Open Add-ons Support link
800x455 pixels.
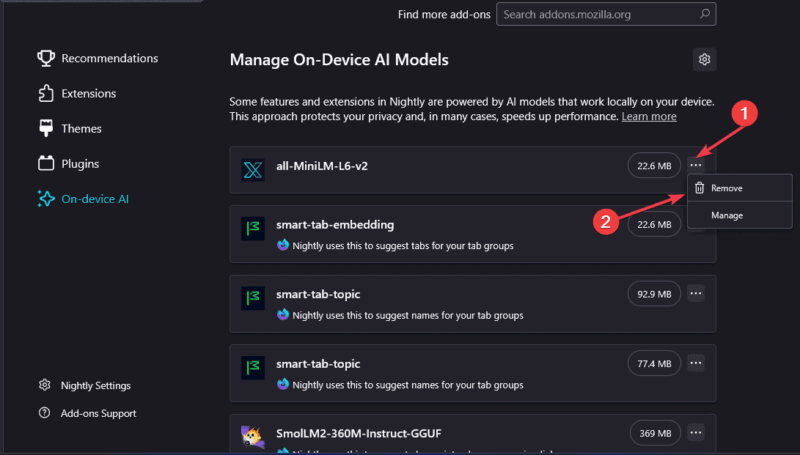pos(98,414)
